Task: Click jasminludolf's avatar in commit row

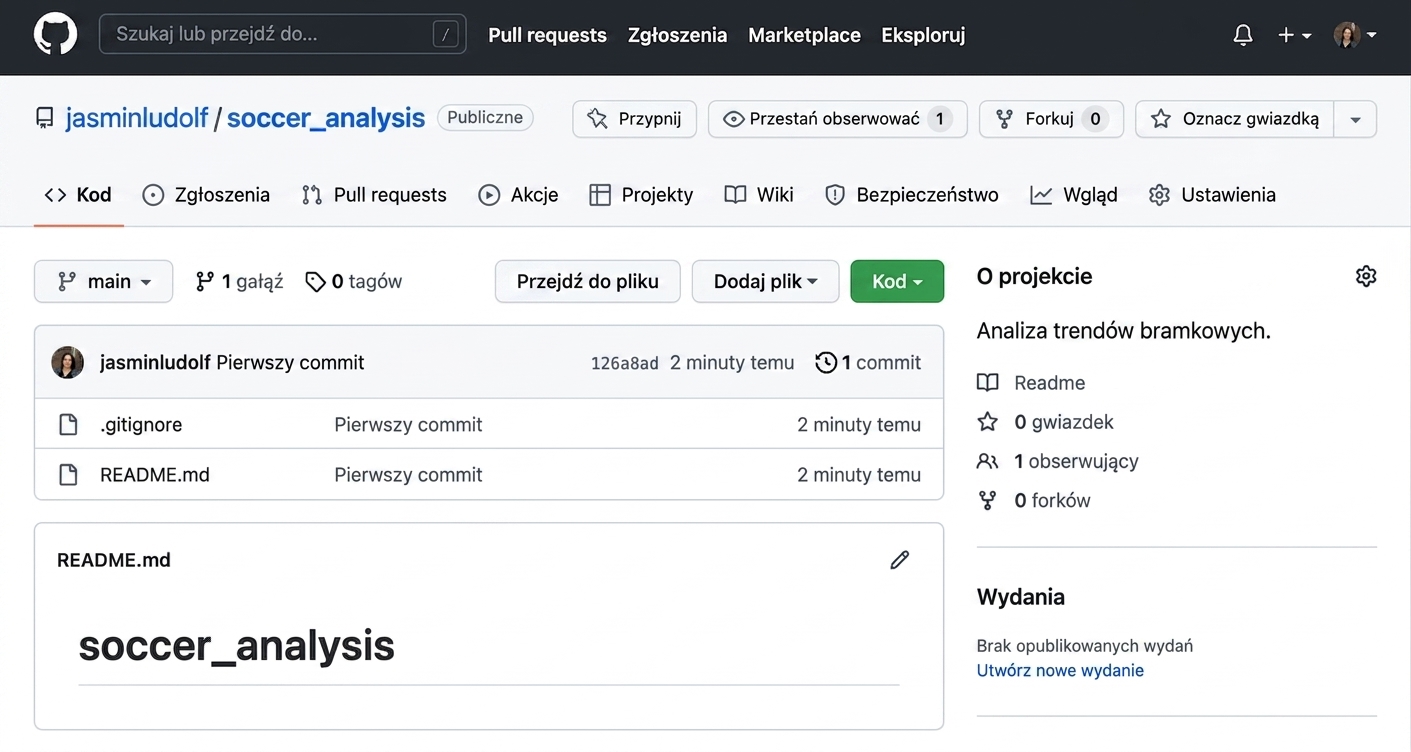Action: point(68,362)
